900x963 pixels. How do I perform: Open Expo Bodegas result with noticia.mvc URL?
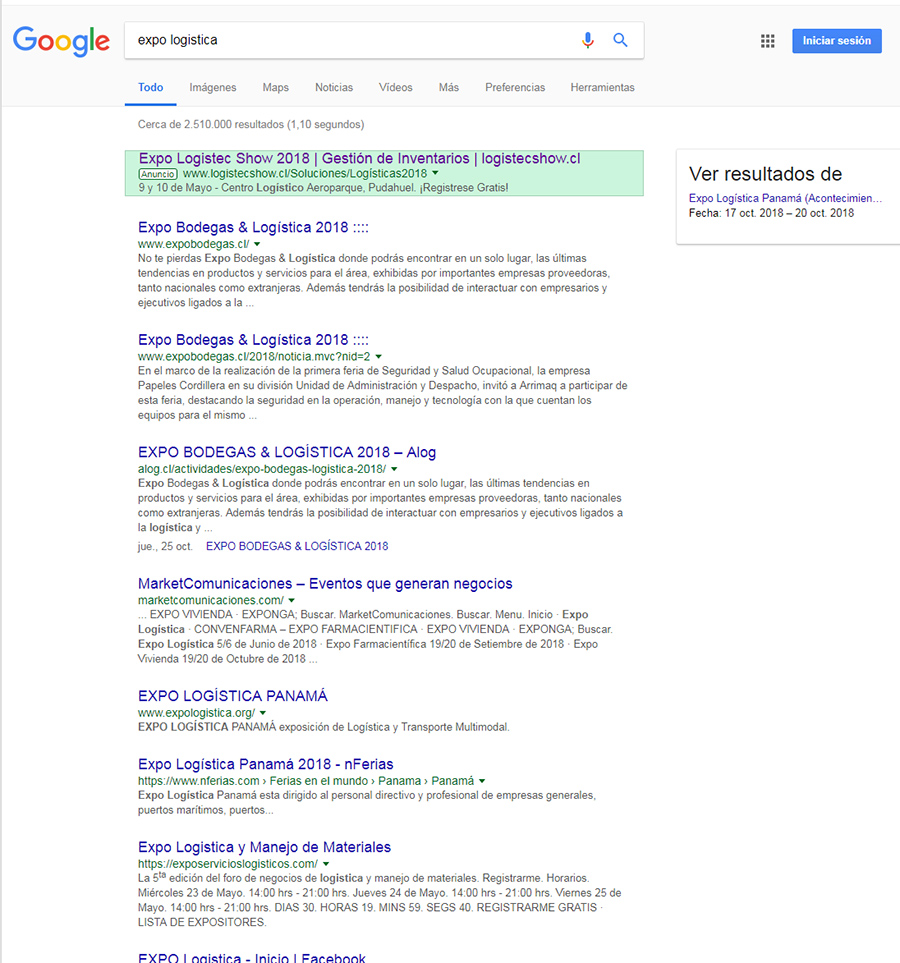(253, 340)
